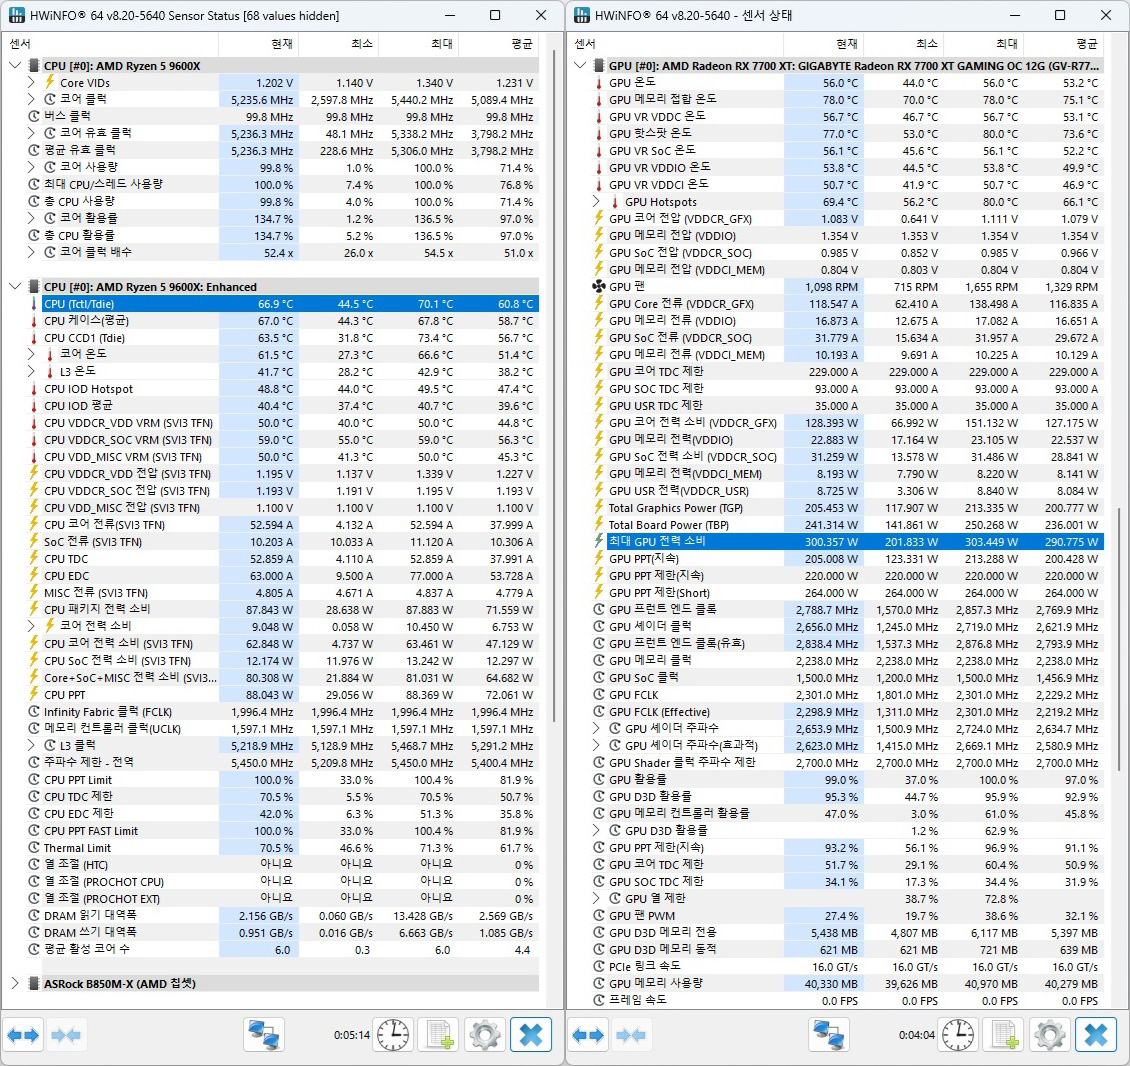
Task: Click the fan icon beside GPU 팬
Action: click(599, 286)
